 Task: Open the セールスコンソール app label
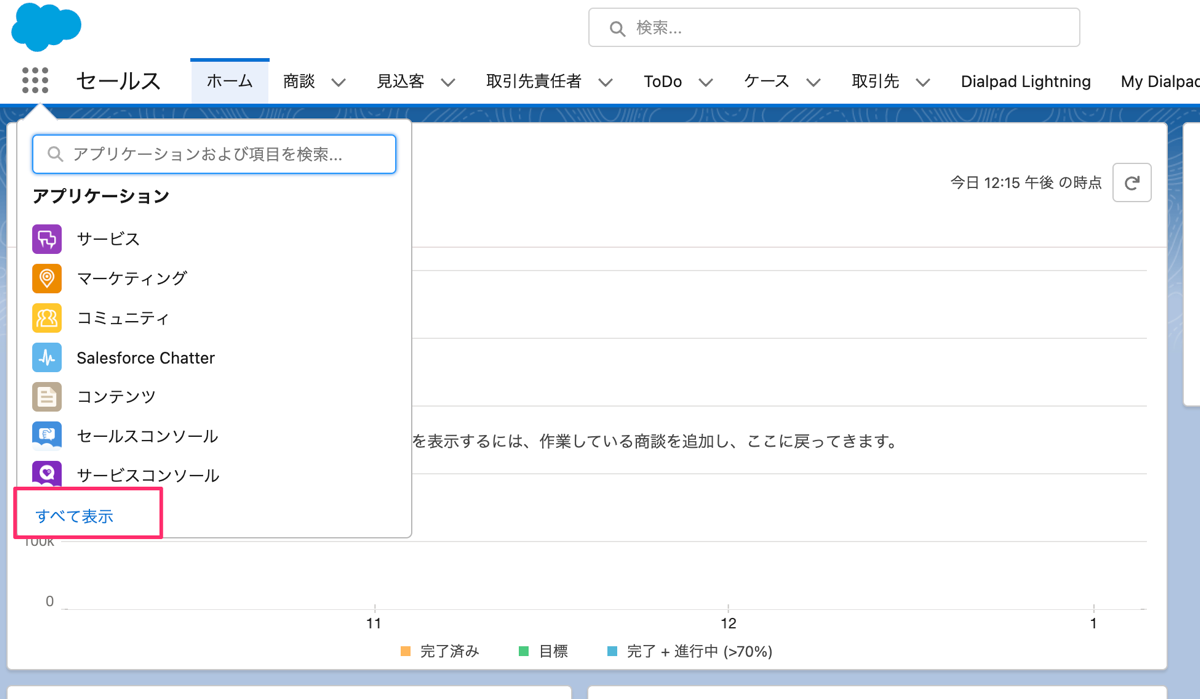coord(148,436)
